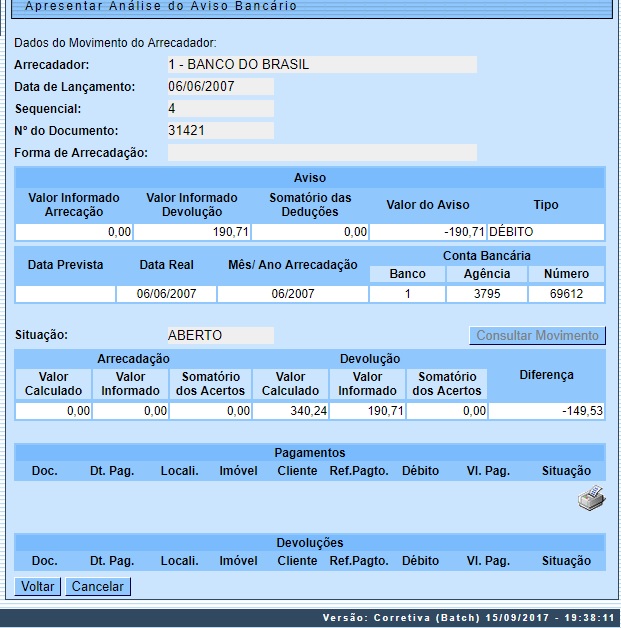Select the Nº do Documento field
Screen dimensions: 621x628
pyautogui.click(x=220, y=131)
